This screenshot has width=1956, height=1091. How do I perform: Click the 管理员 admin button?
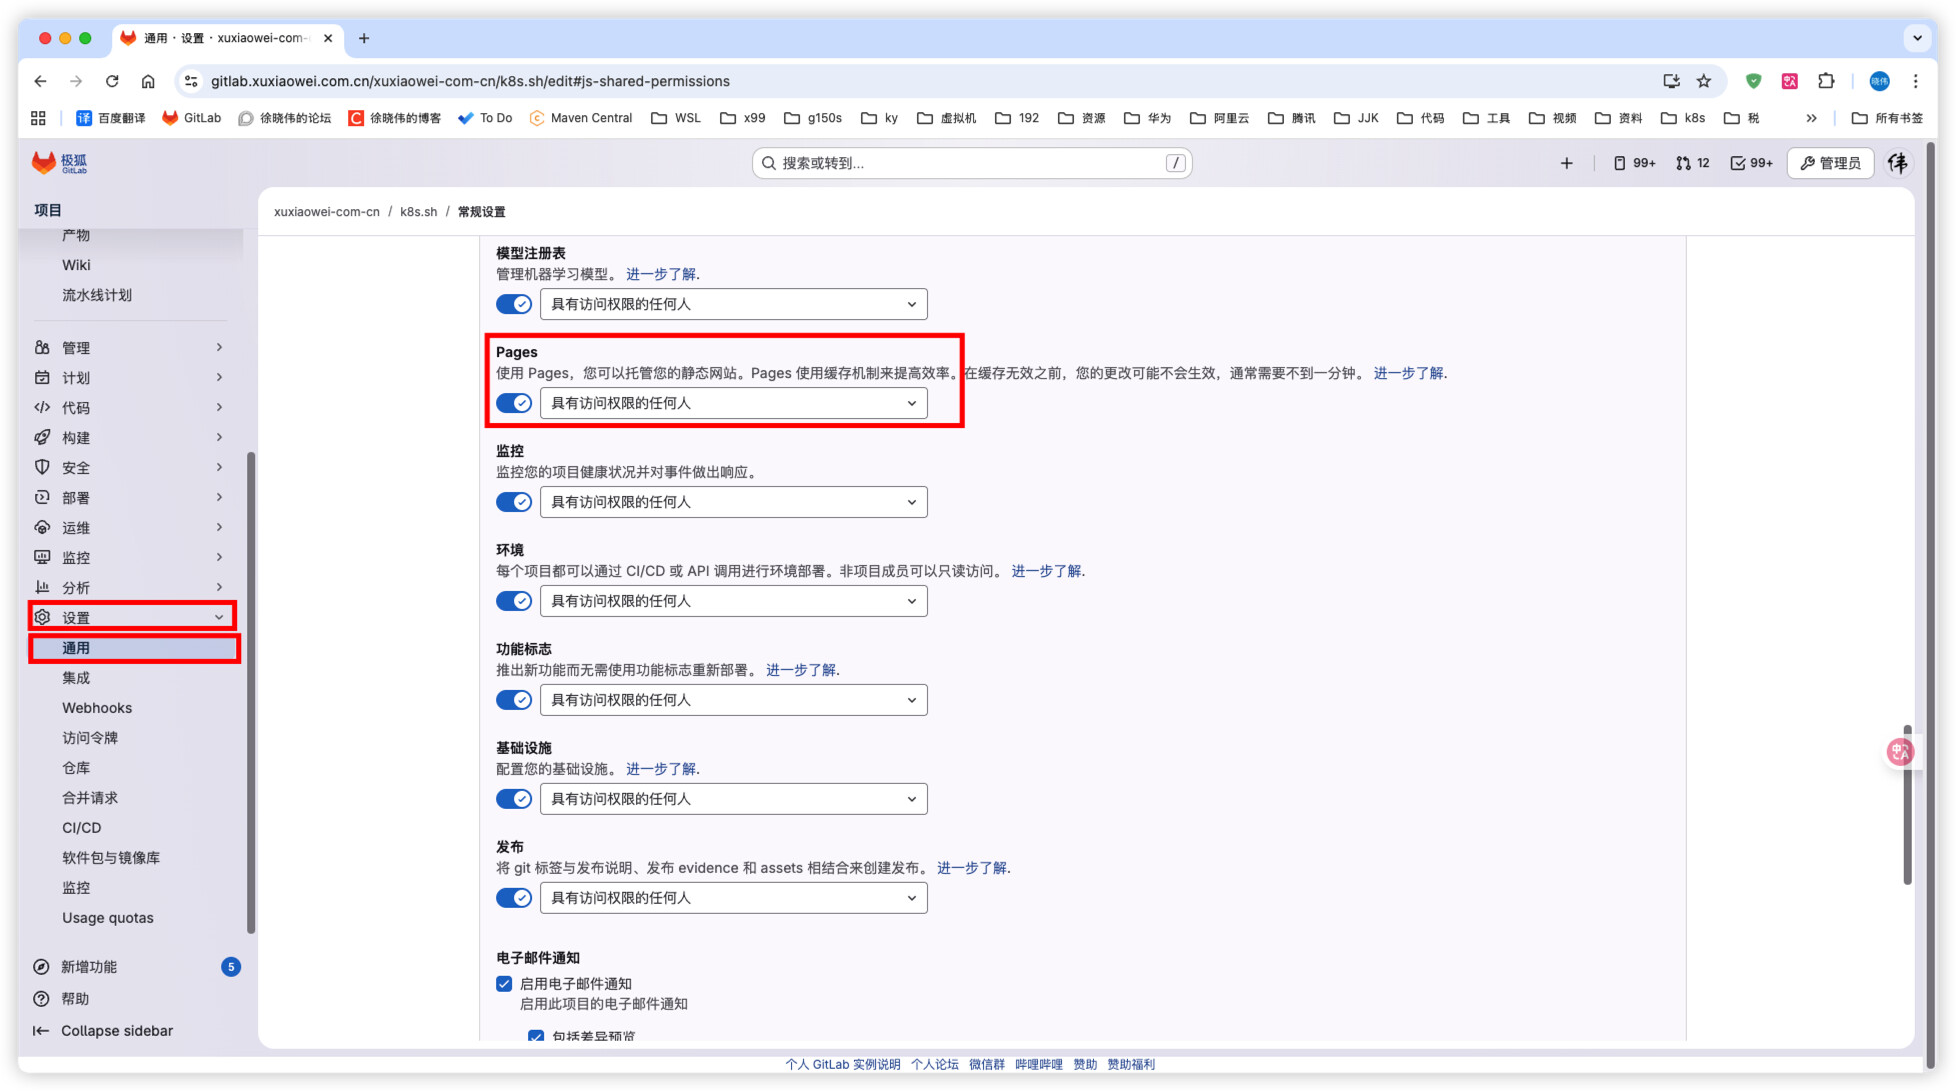click(1830, 163)
